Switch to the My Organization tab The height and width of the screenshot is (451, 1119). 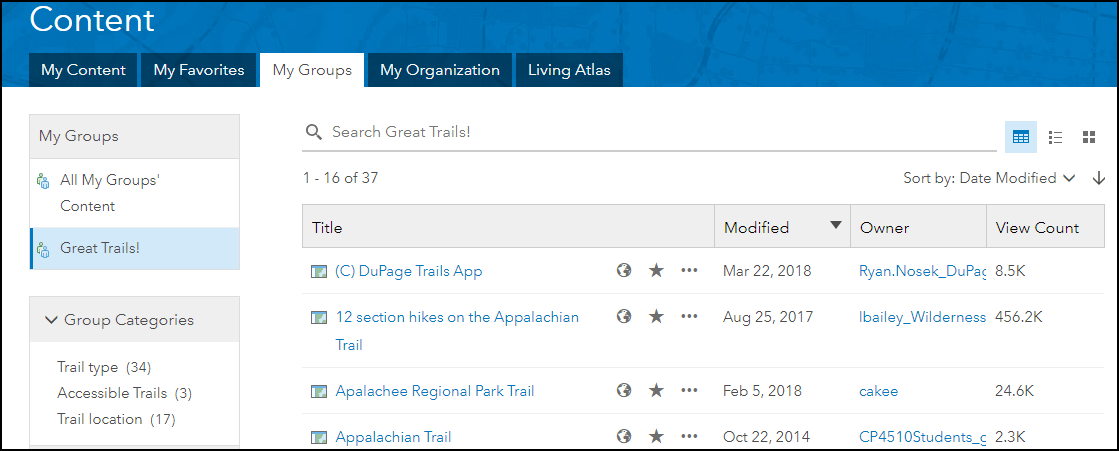pyautogui.click(x=439, y=70)
